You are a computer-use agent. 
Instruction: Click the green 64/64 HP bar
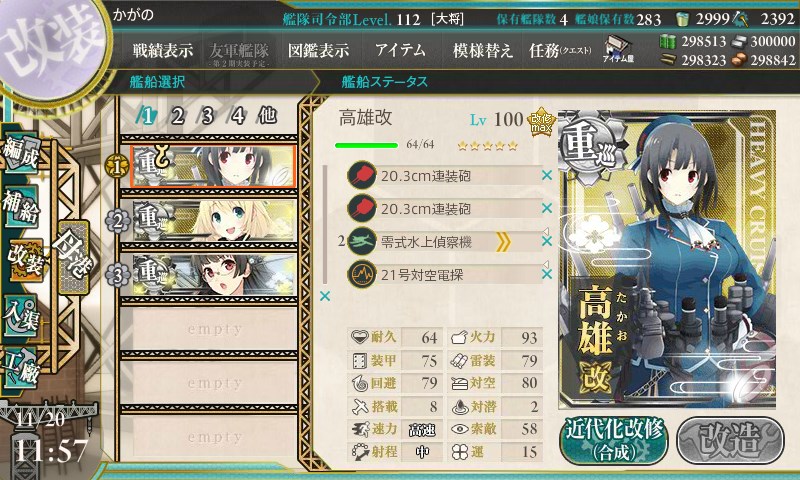[366, 145]
